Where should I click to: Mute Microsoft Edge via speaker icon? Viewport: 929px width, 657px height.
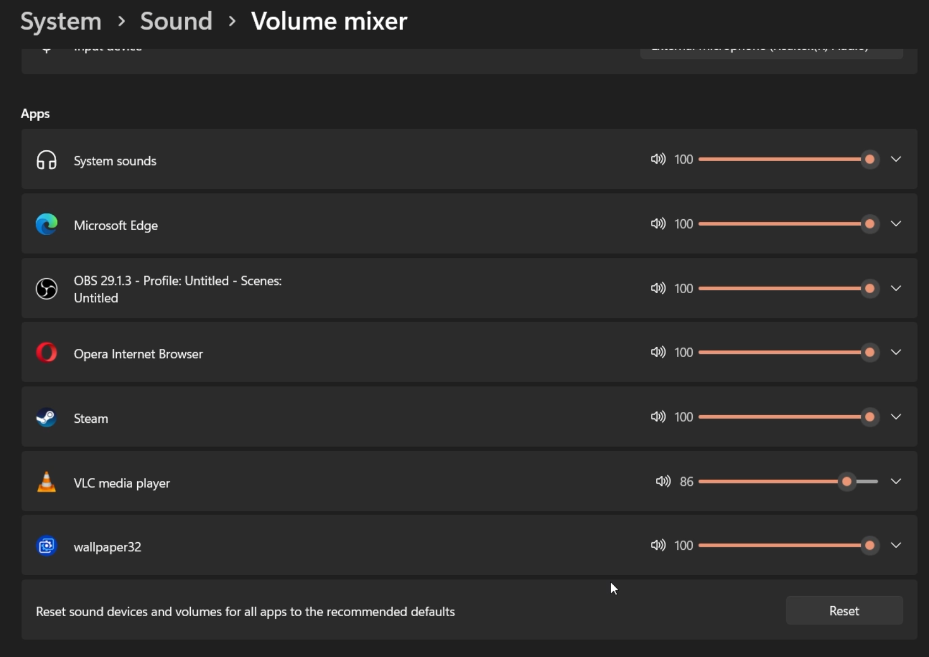click(x=658, y=224)
